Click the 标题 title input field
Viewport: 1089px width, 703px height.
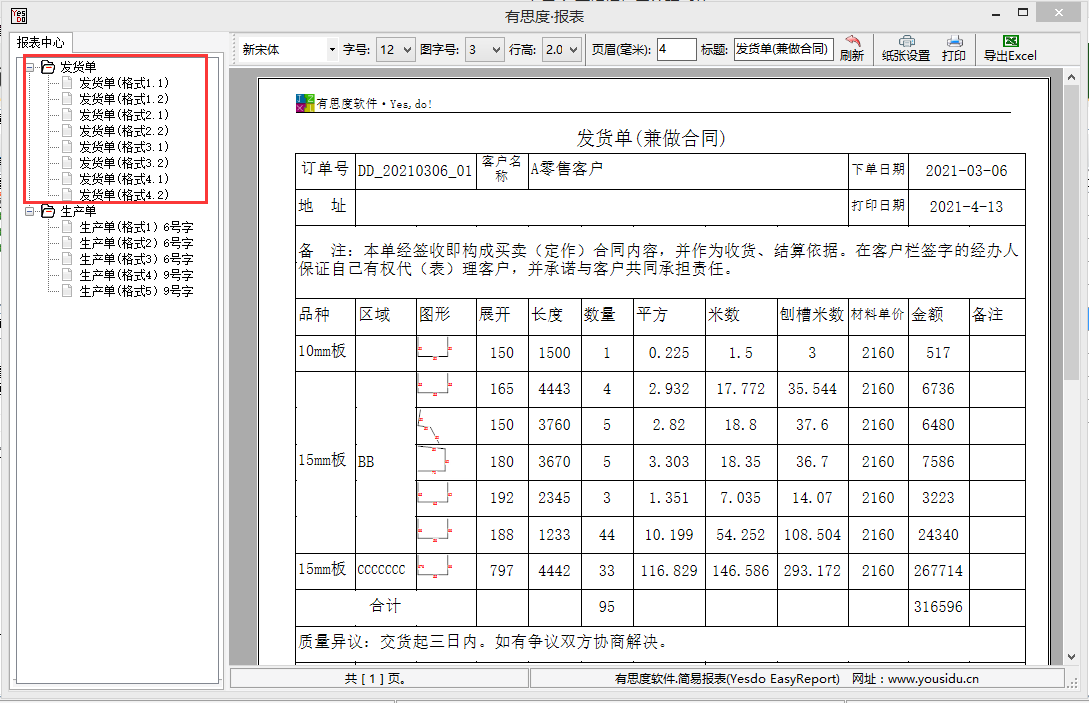coord(783,49)
